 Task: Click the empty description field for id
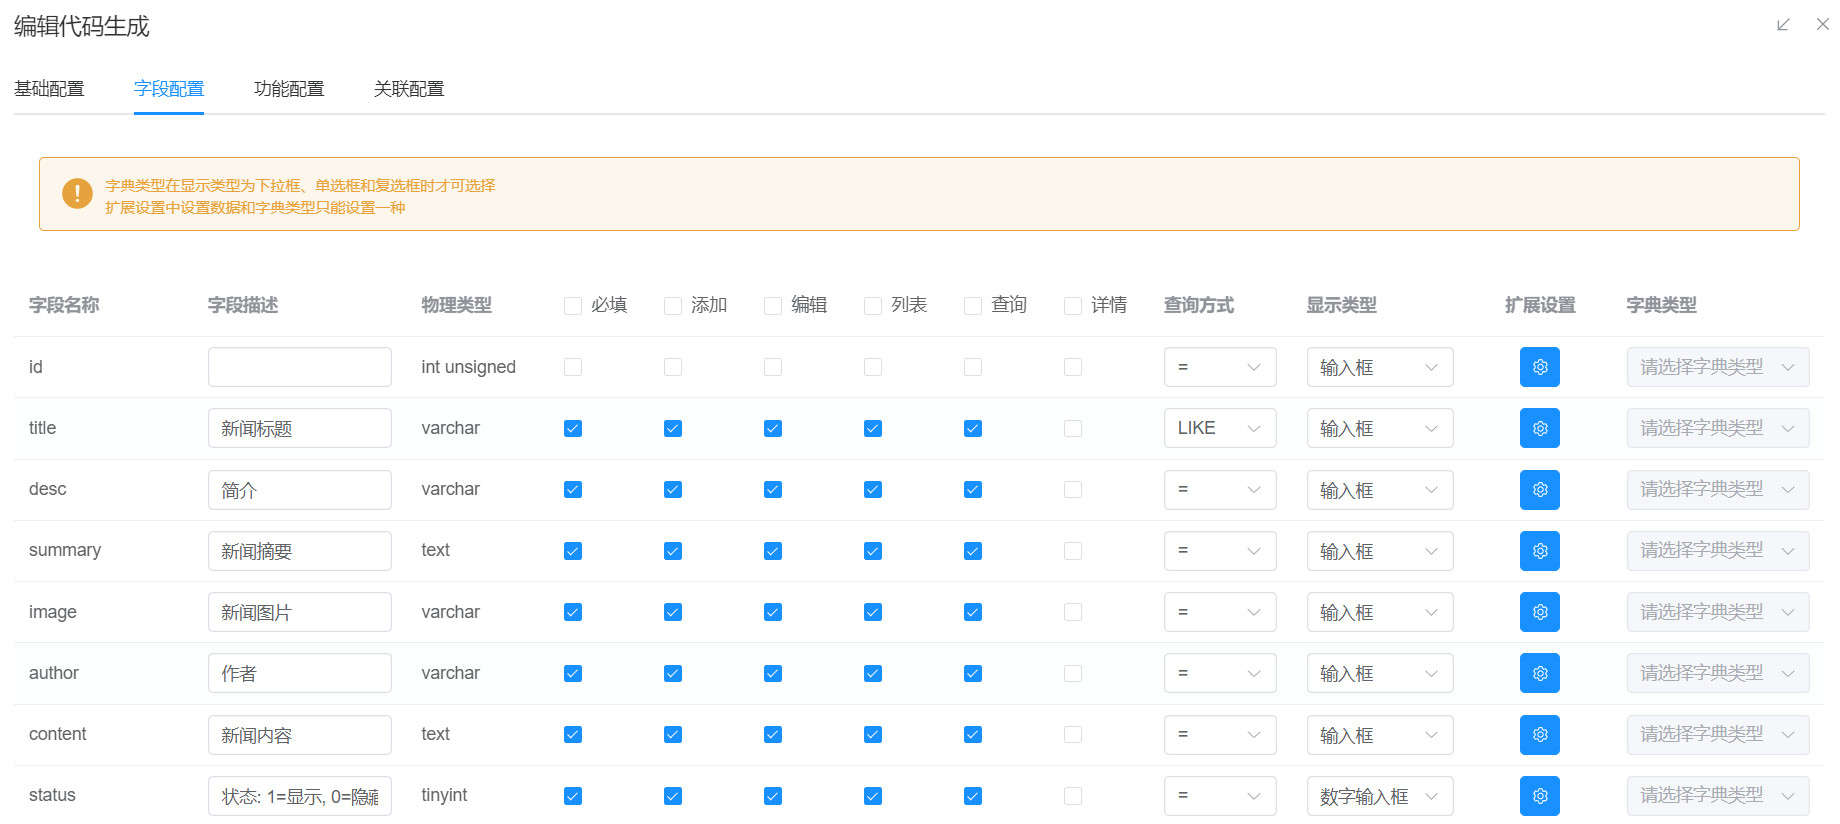pyautogui.click(x=299, y=367)
